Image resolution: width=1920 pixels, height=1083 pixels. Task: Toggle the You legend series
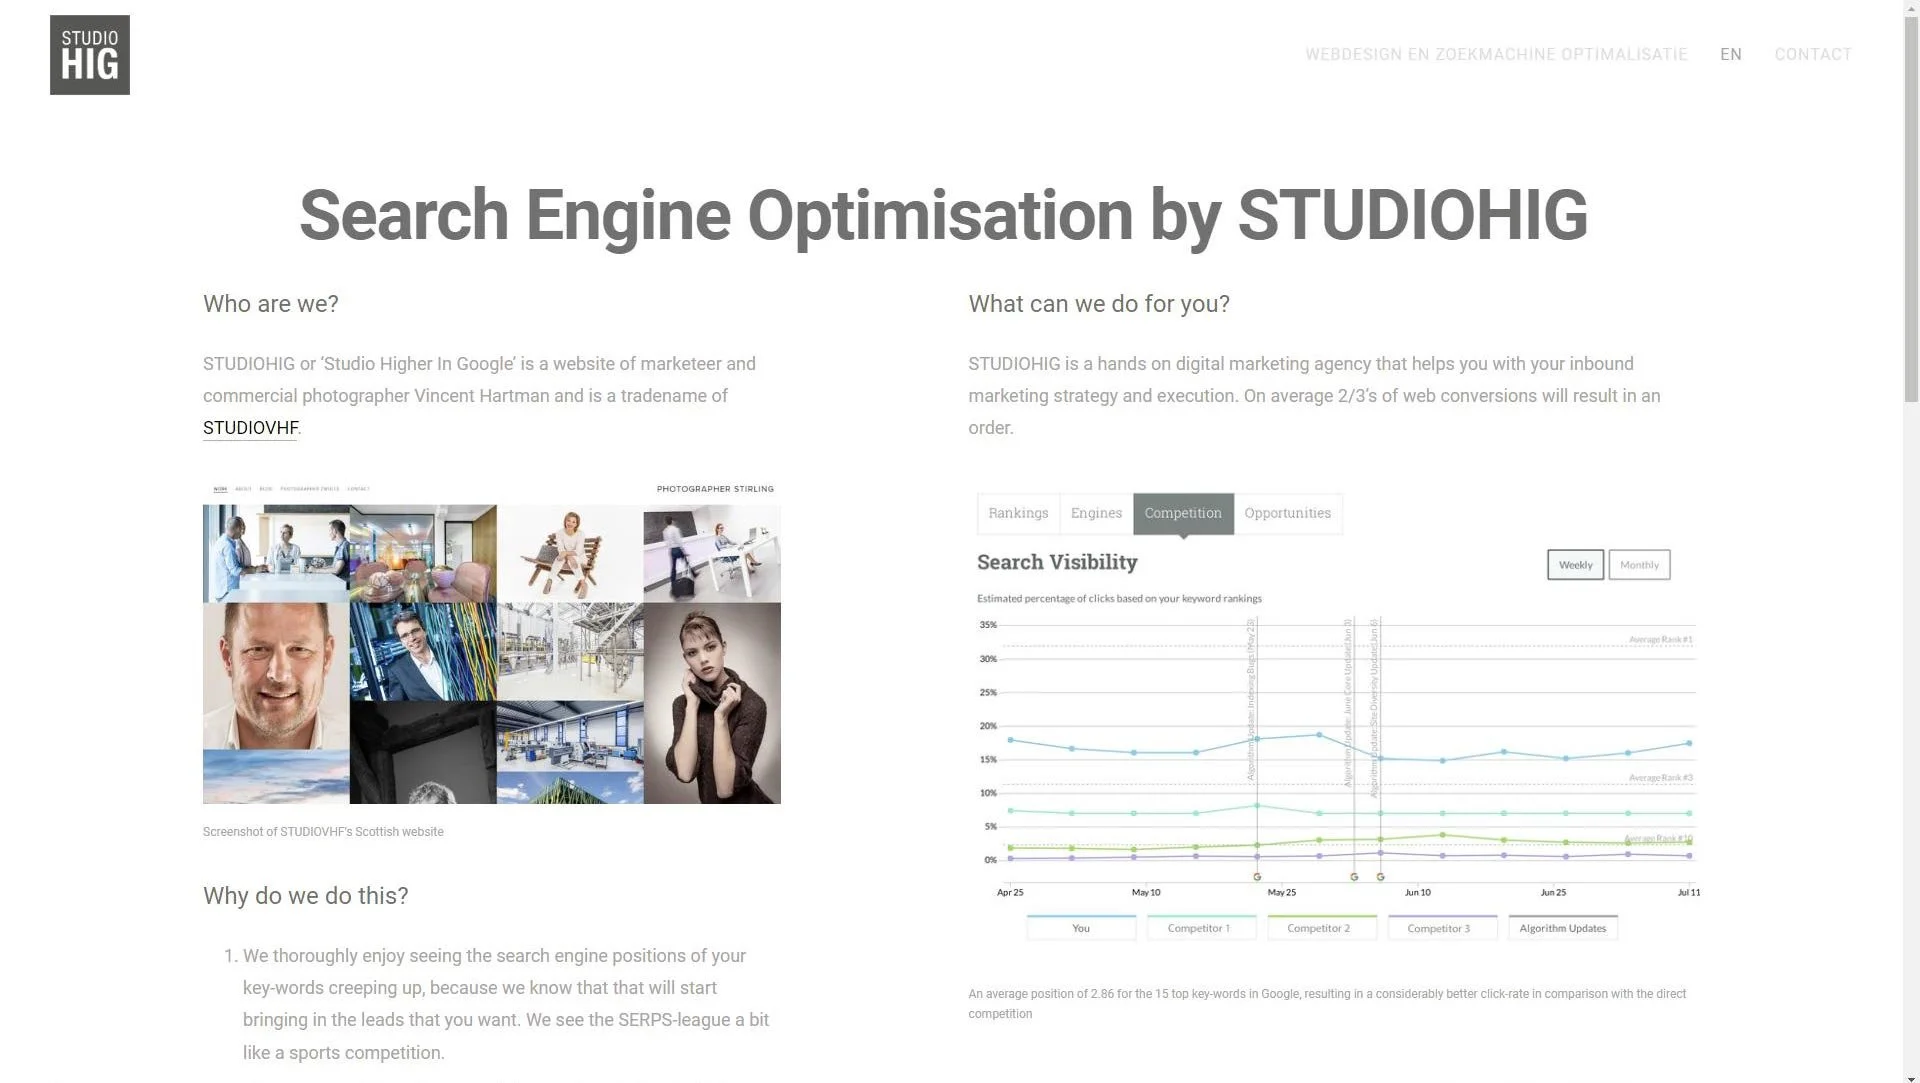[x=1080, y=928]
